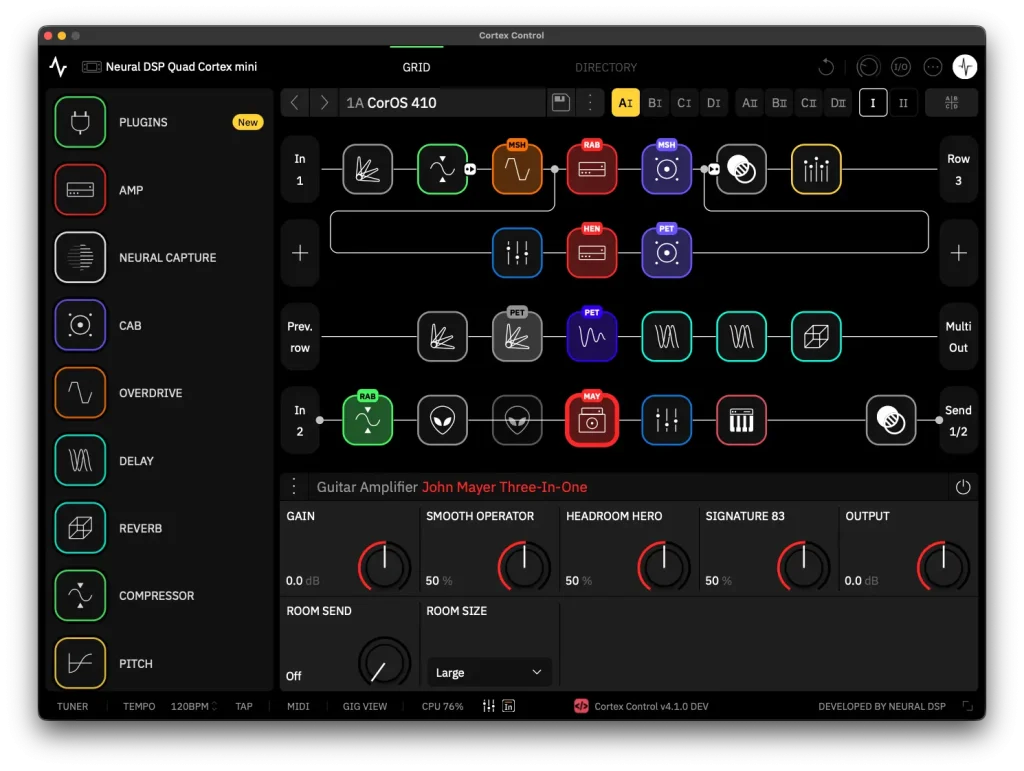Open the Room Size Large dropdown
The image size is (1024, 771).
pyautogui.click(x=488, y=672)
